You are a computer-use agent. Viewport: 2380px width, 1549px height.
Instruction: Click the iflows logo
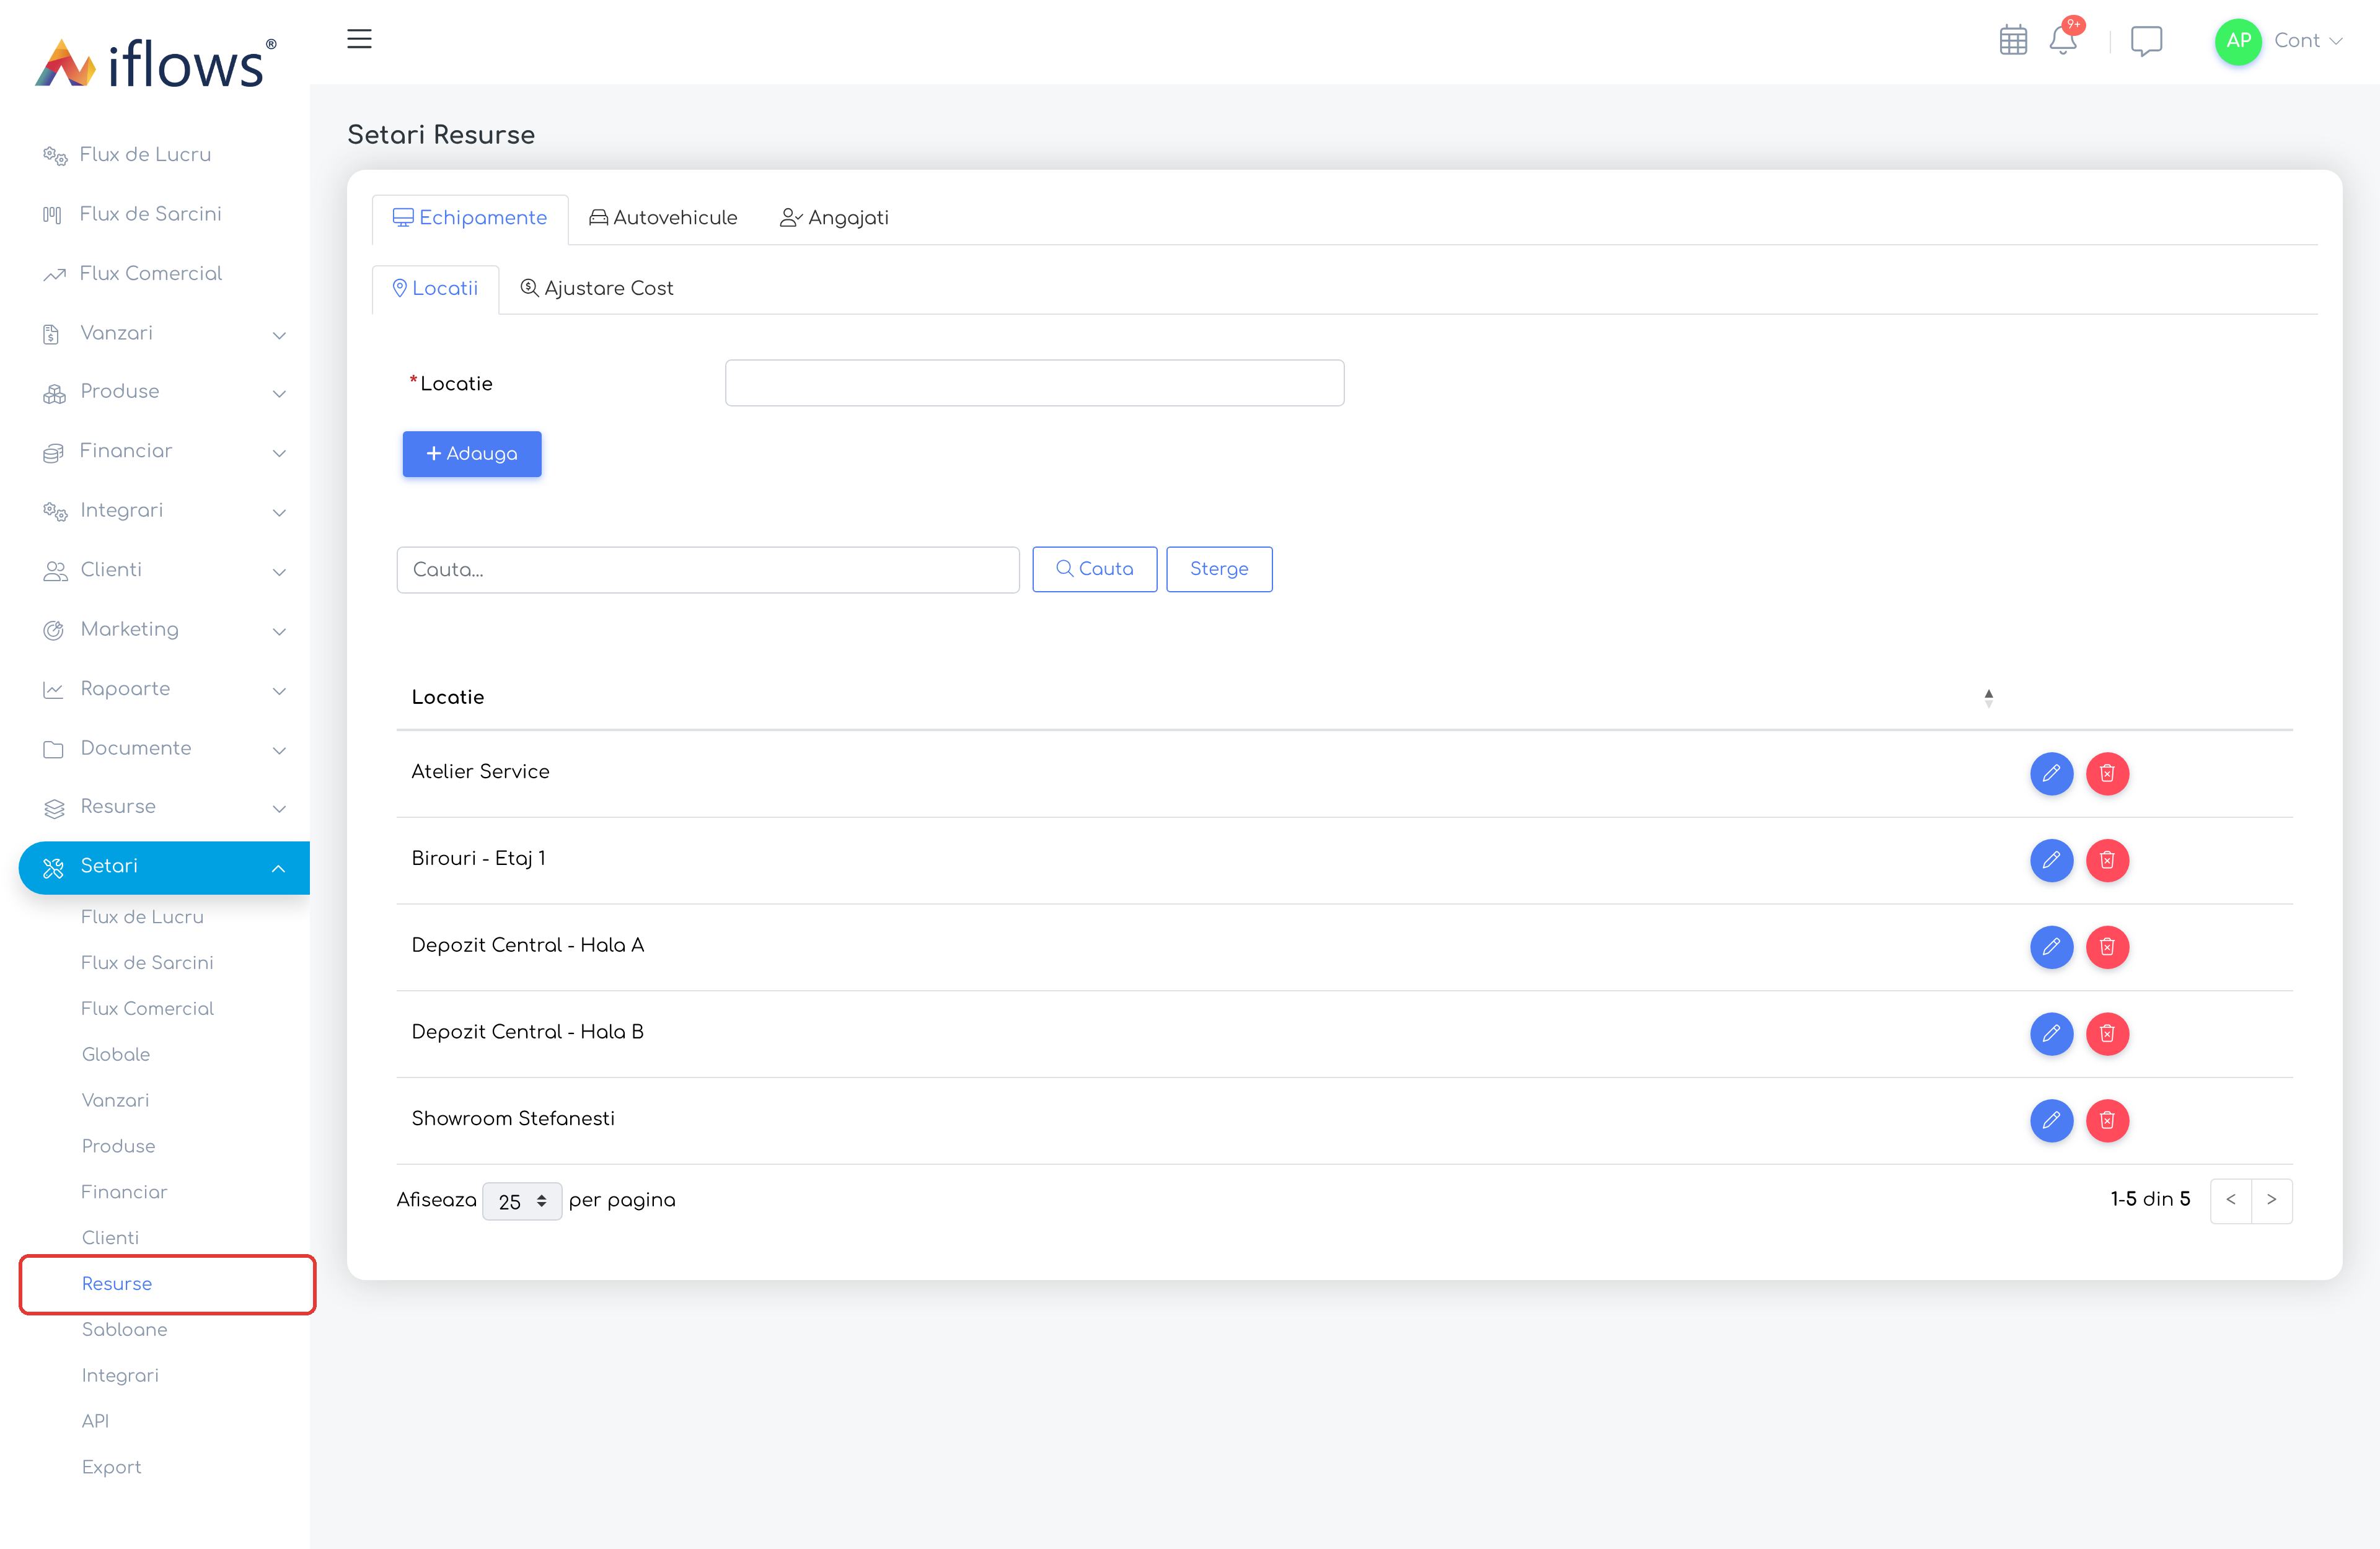pos(155,62)
